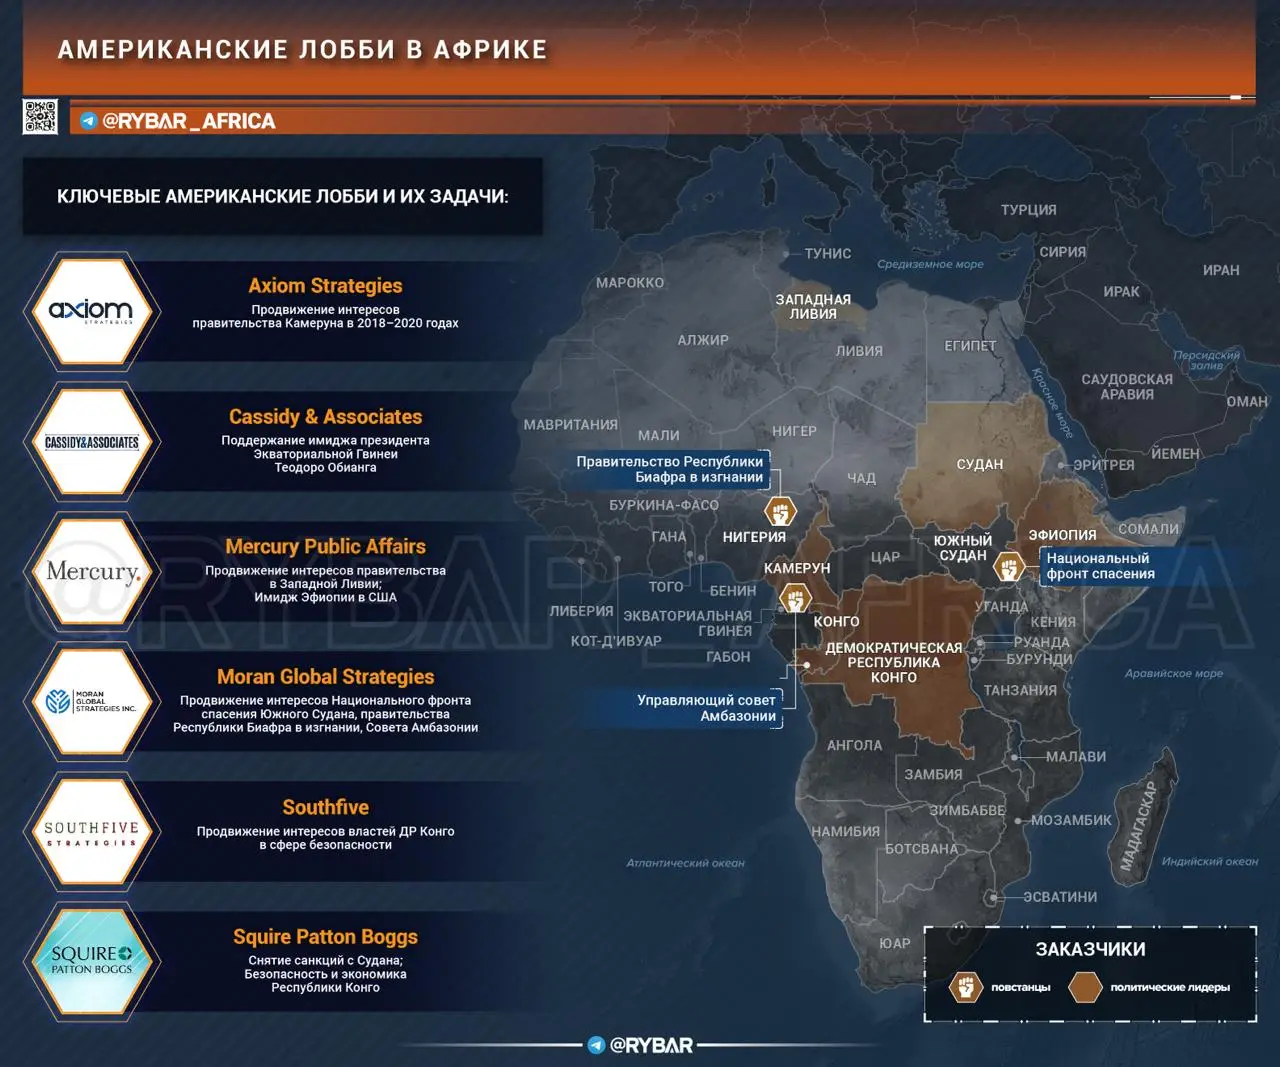1280x1067 pixels.
Task: Select the Mercury logo hexagon
Action: pos(91,572)
